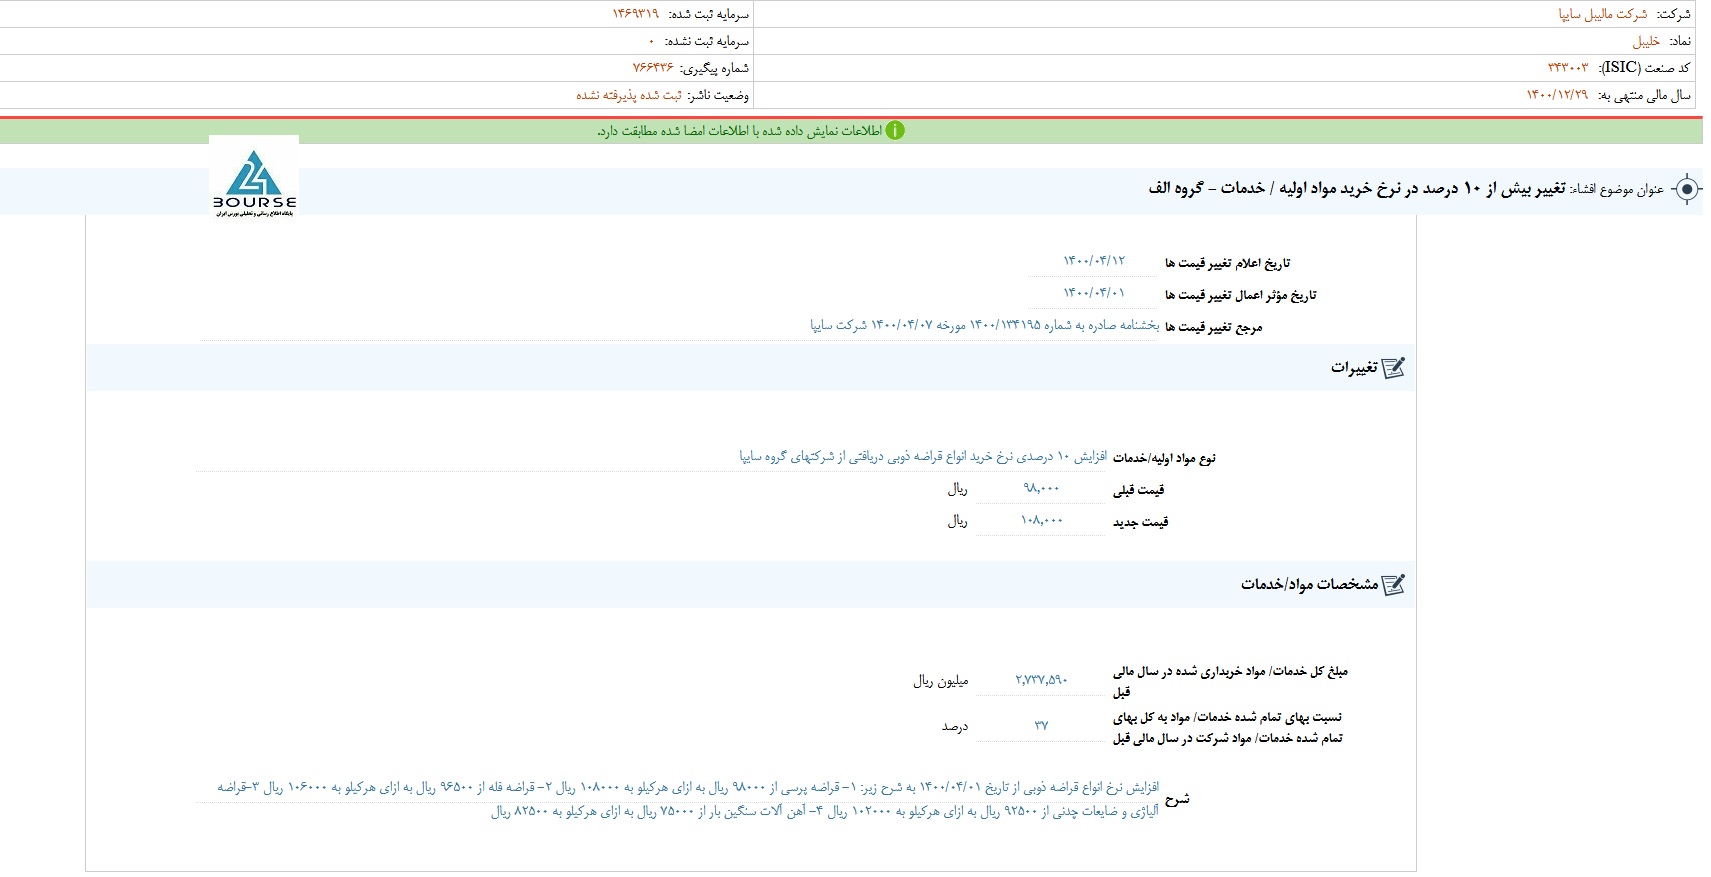
Task: Click the previous price value ۹۸,۰۰۰
Action: [1041, 488]
